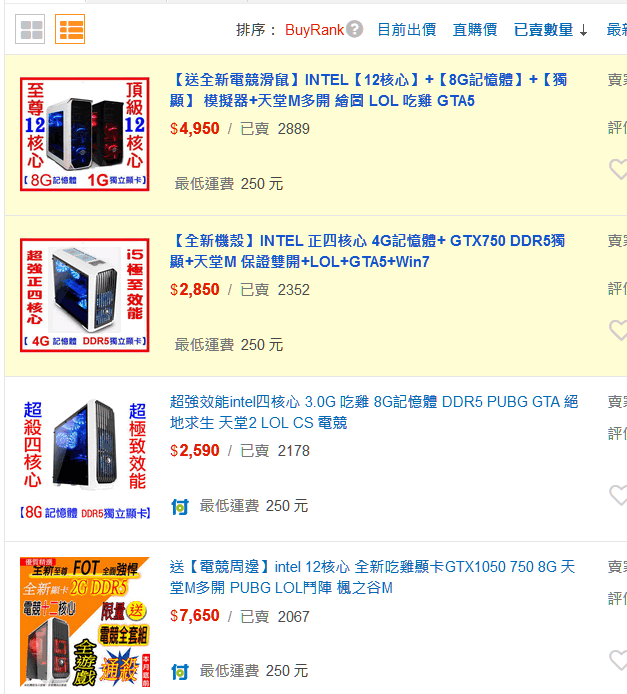This screenshot has height=694, width=627.
Task: Favorite the $2,590 quad-core PC heart icon
Action: click(619, 495)
